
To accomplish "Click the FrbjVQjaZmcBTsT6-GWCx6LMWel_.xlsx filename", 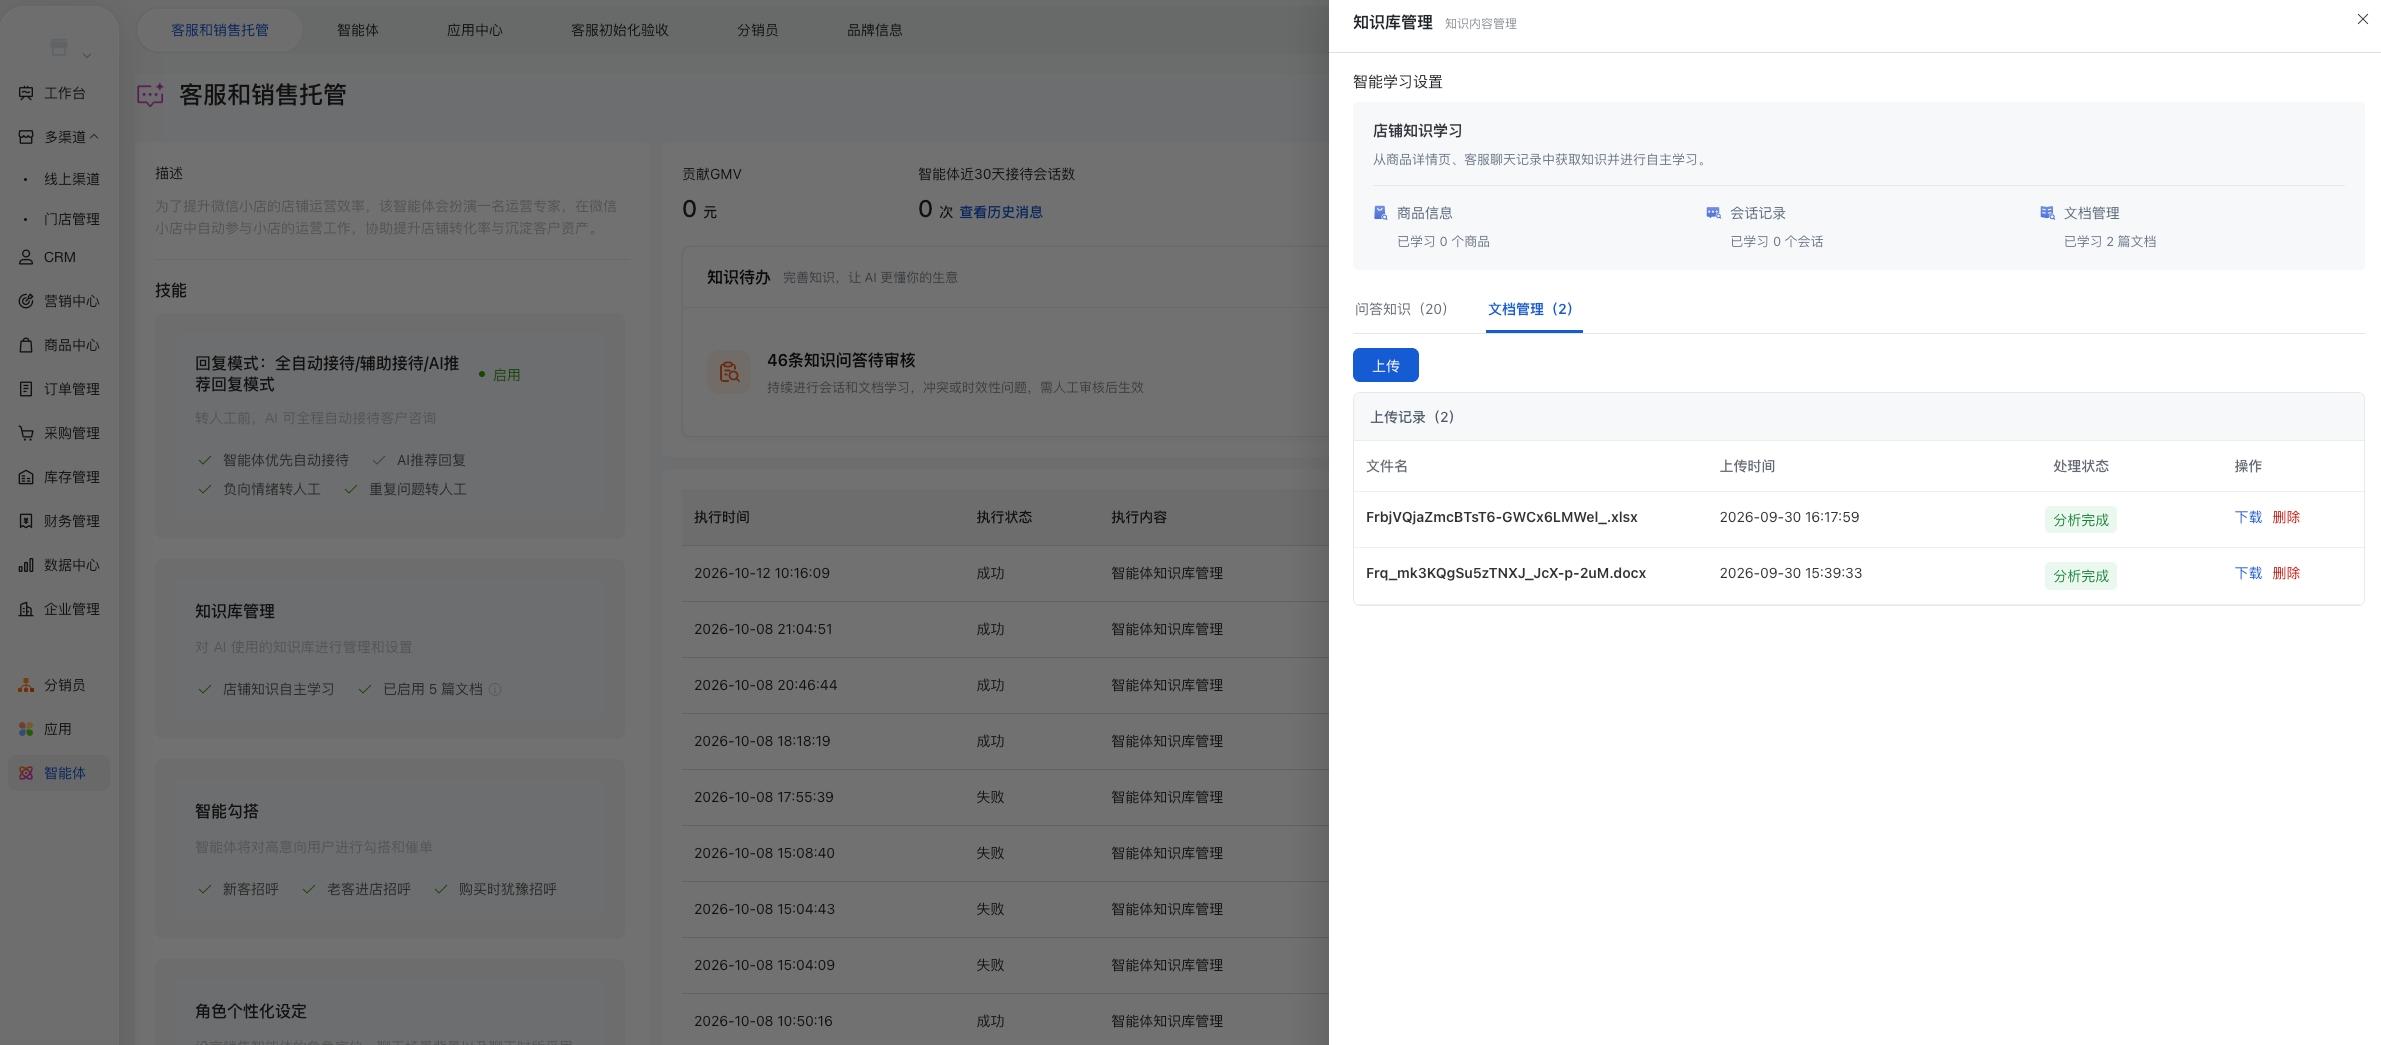I will 1502,517.
